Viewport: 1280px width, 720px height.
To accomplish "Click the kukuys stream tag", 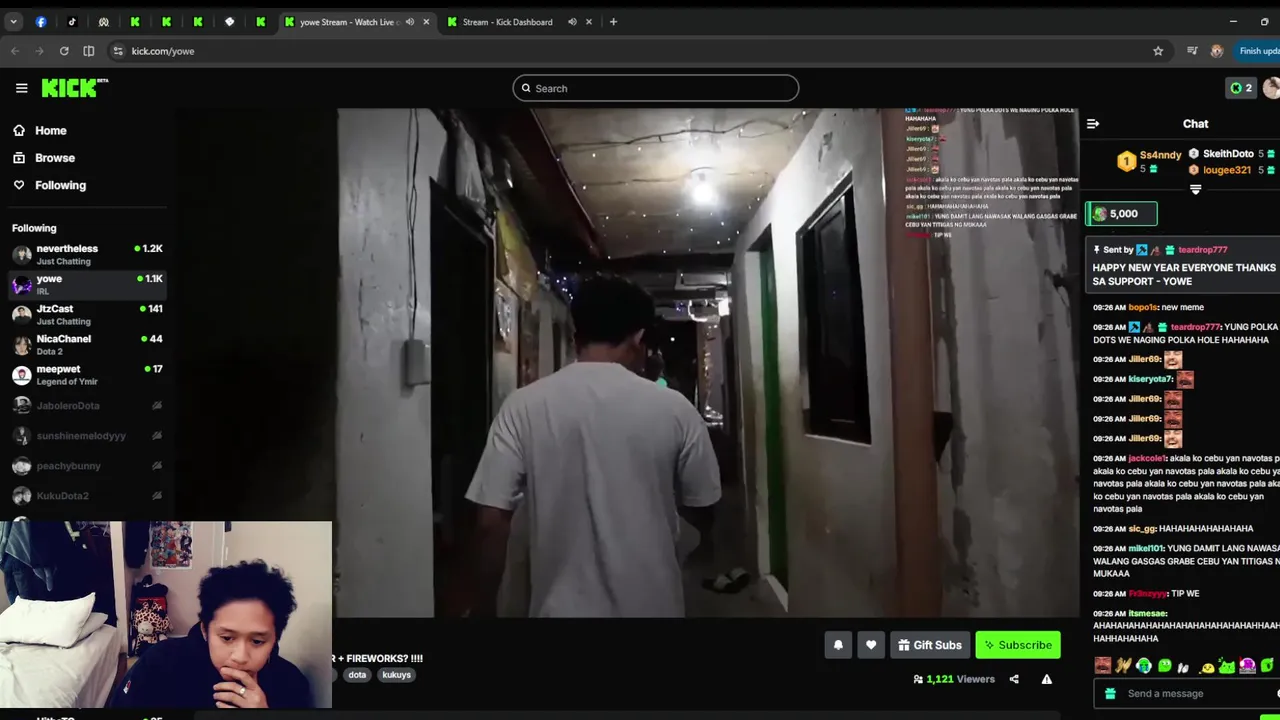I will click(x=396, y=675).
